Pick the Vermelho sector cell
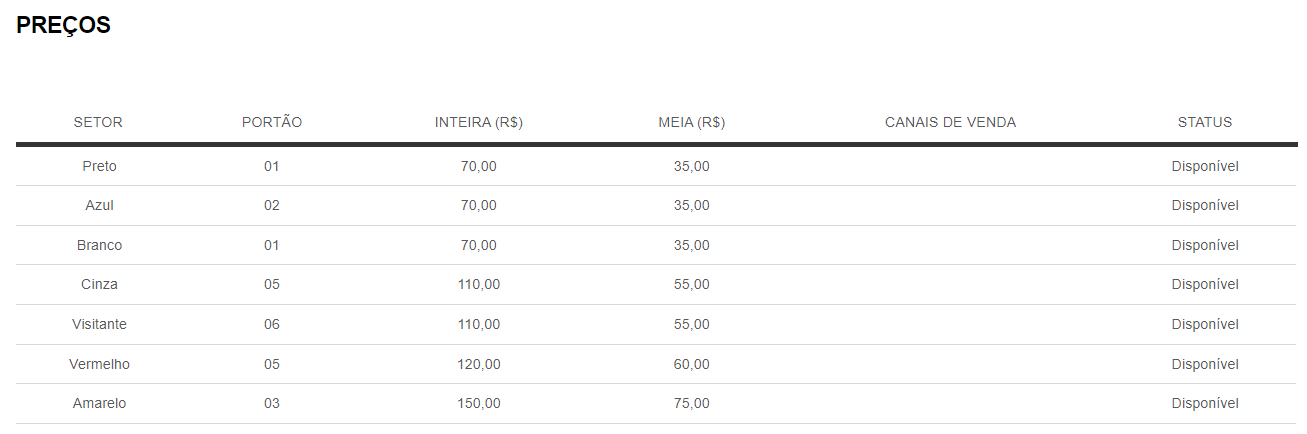This screenshot has width=1307, height=434. coord(99,364)
